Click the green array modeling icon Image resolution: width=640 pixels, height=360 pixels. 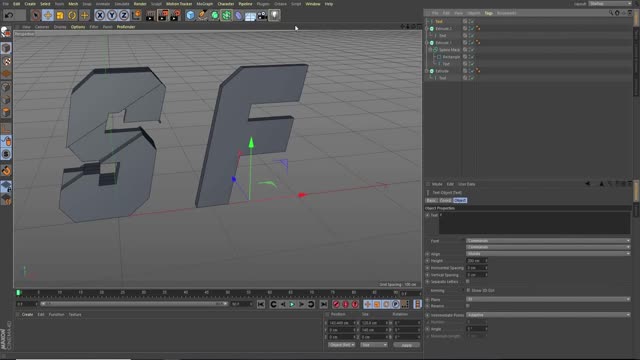point(227,16)
